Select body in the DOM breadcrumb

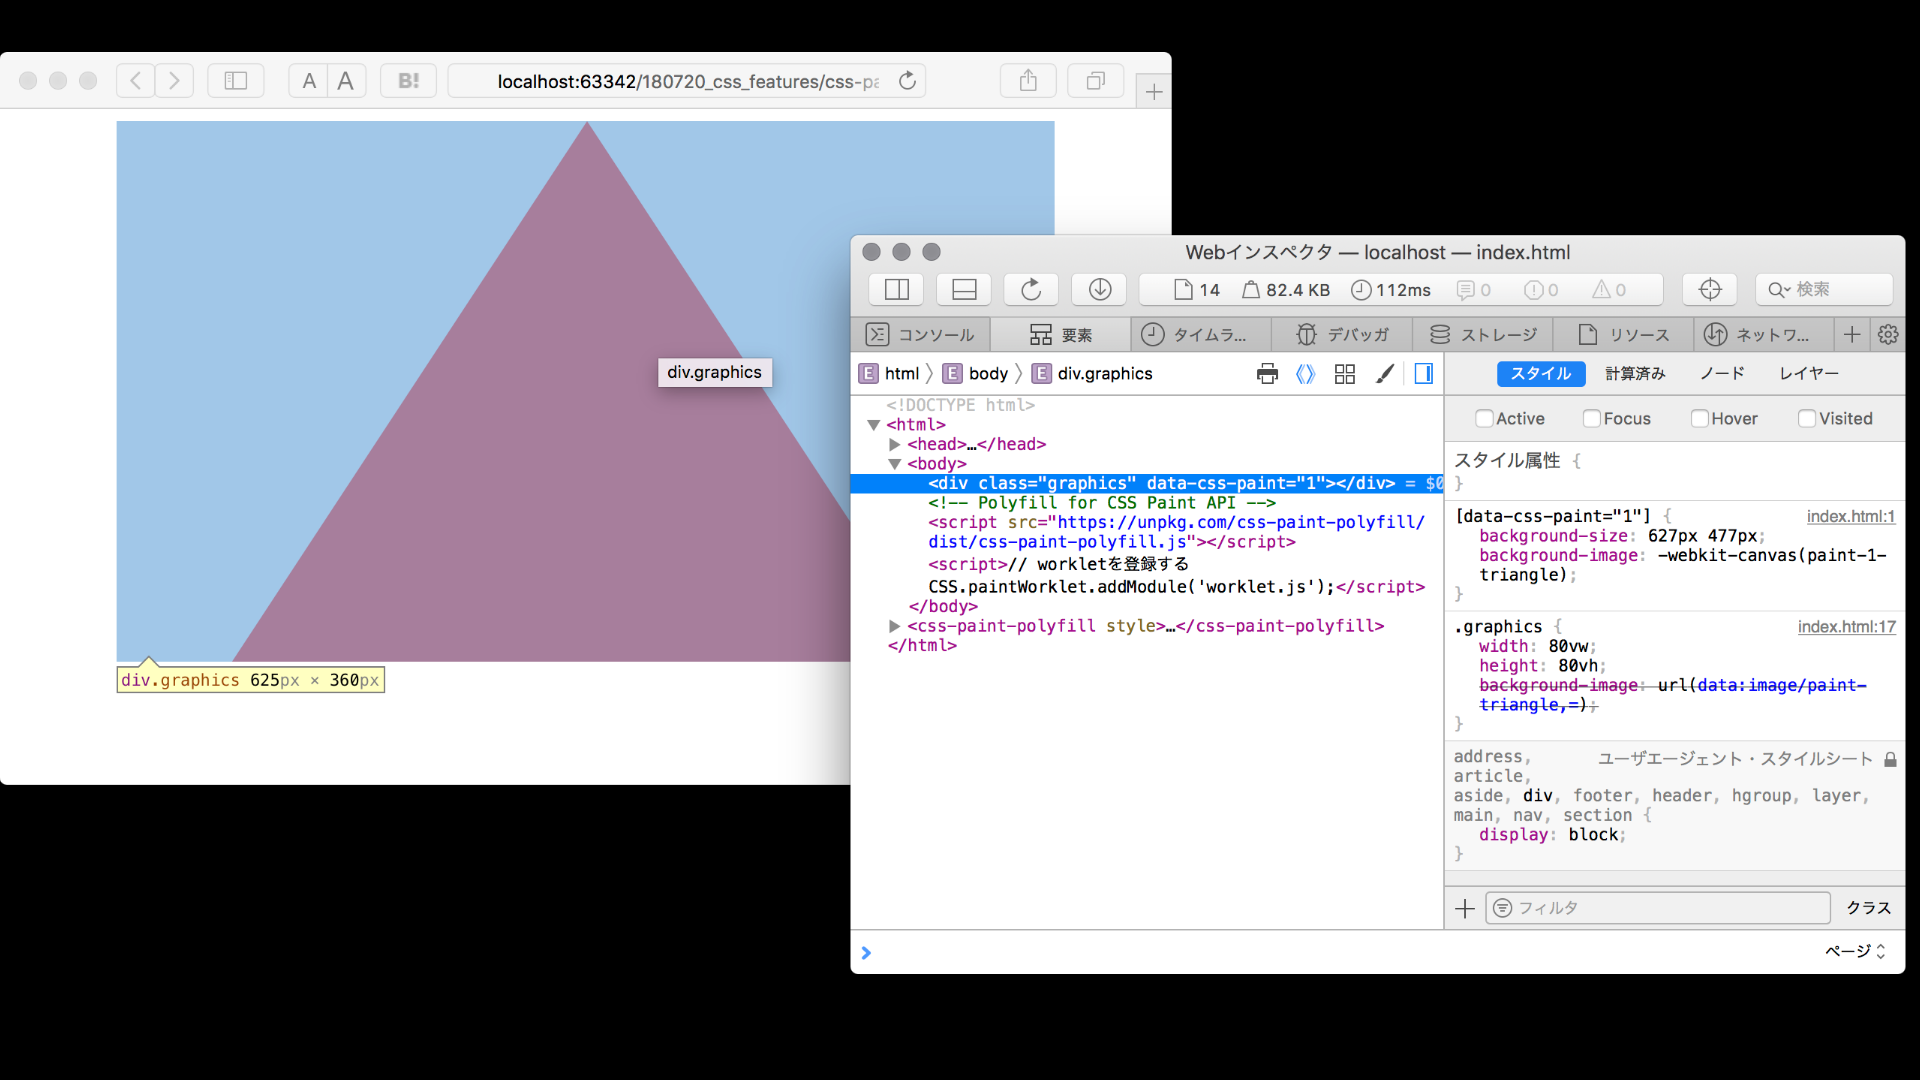pyautogui.click(x=987, y=374)
